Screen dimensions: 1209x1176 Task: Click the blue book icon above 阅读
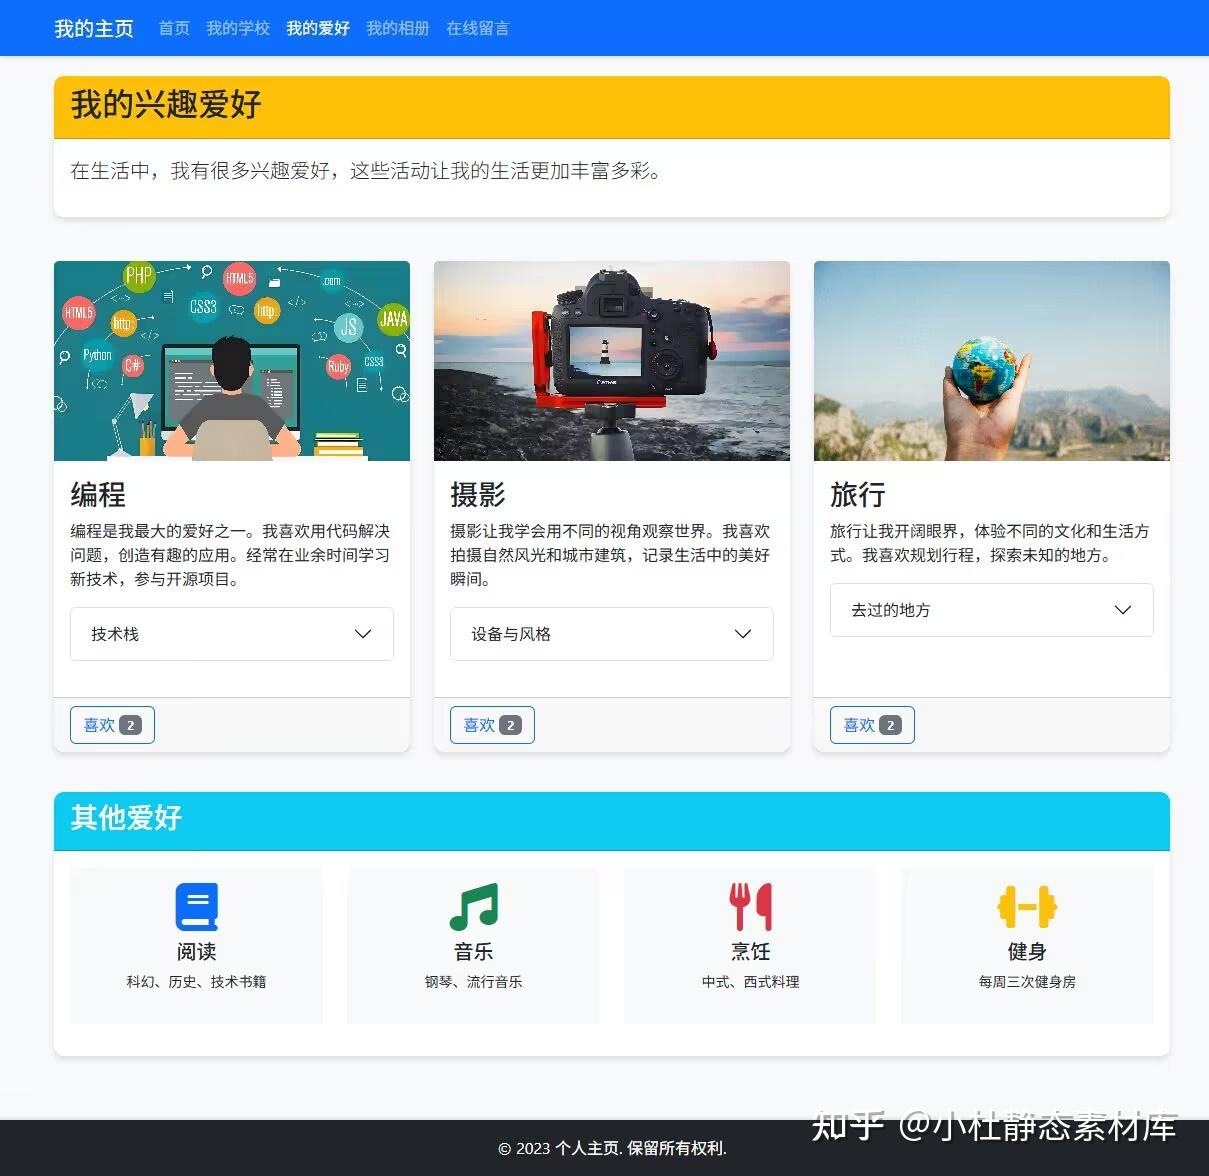196,906
